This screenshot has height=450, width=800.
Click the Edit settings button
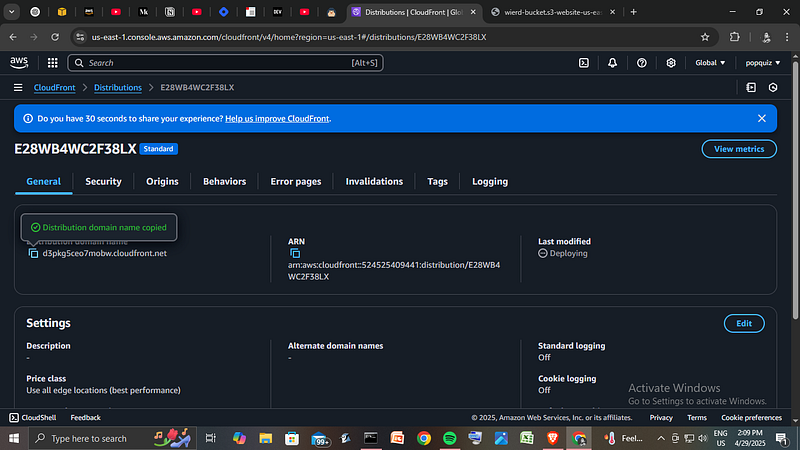pos(744,323)
